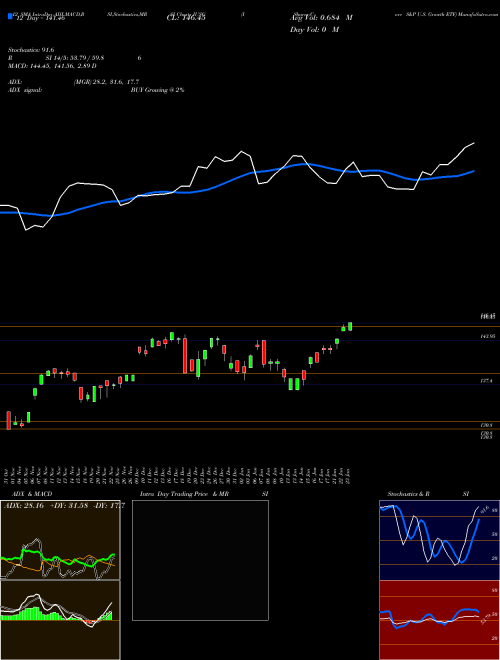The width and height of the screenshot is (500, 660).
Task: Open the ADX indicator chart panel
Action: [x=60, y=540]
